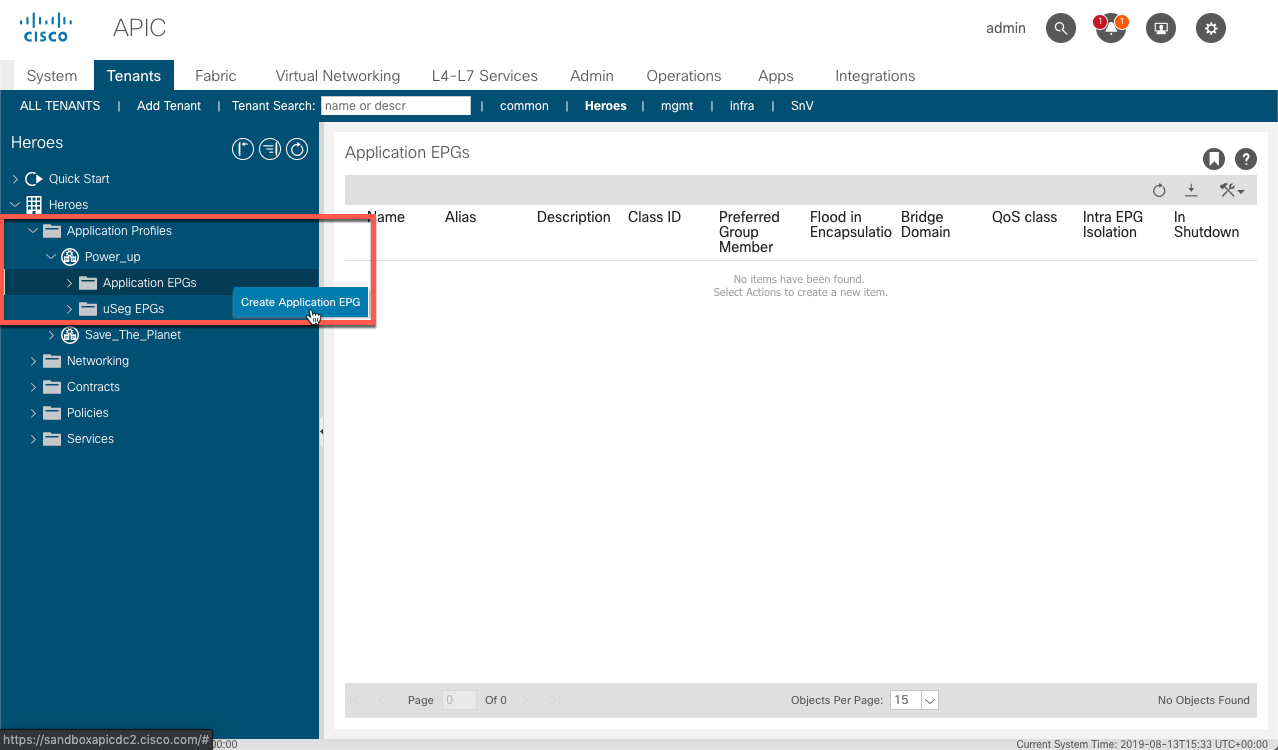The height and width of the screenshot is (750, 1278).
Task: Open the system settings gear icon
Action: (x=1210, y=28)
